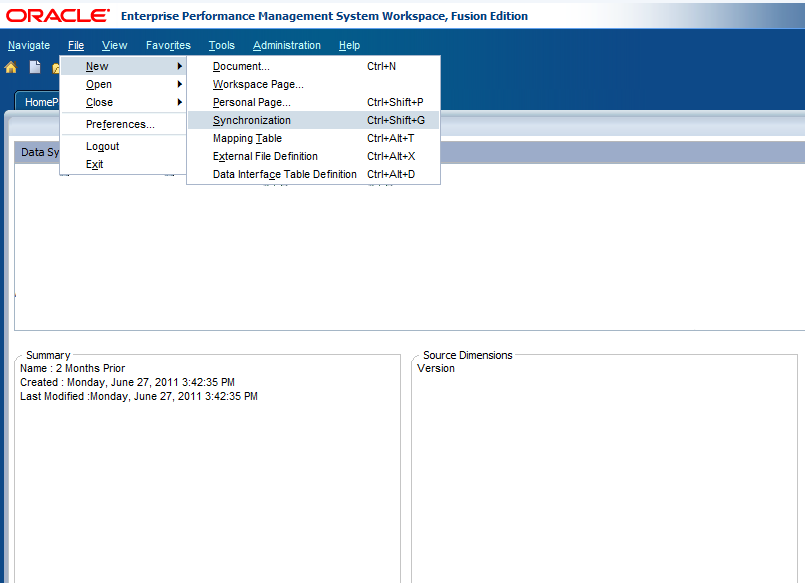The height and width of the screenshot is (583, 805).
Task: Click the Open folder toolbar icon
Action: click(57, 65)
